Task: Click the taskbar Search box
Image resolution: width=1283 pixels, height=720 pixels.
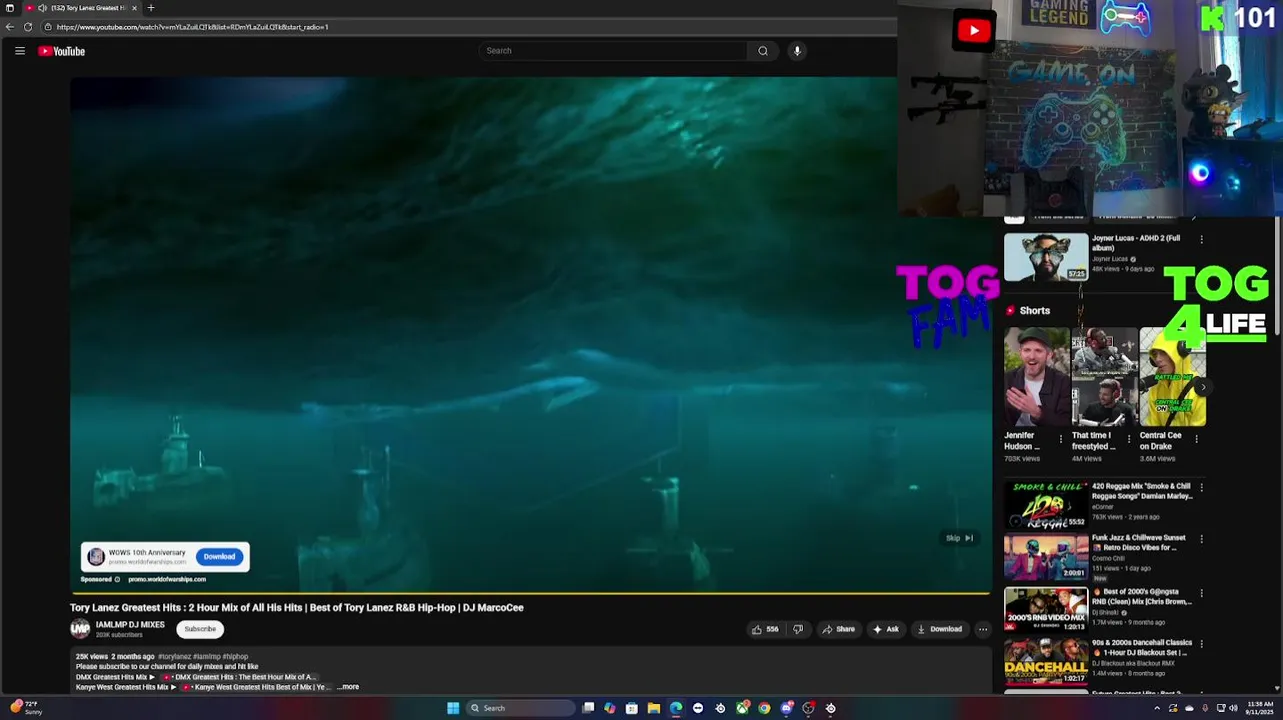Action: [521, 708]
